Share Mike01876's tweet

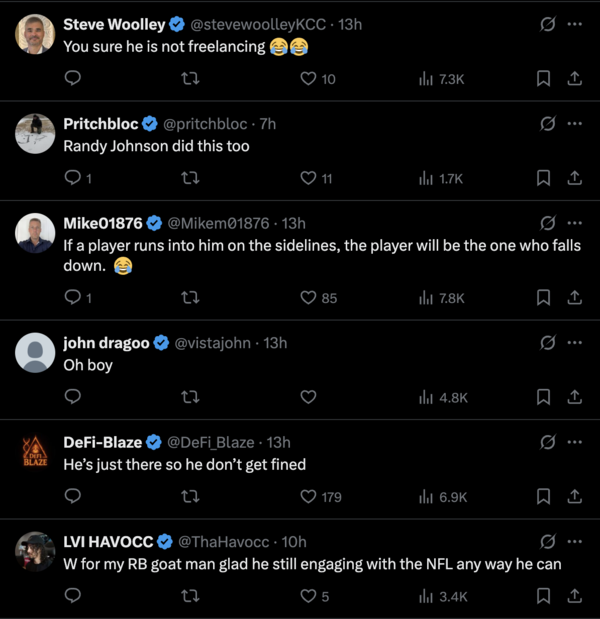point(575,297)
